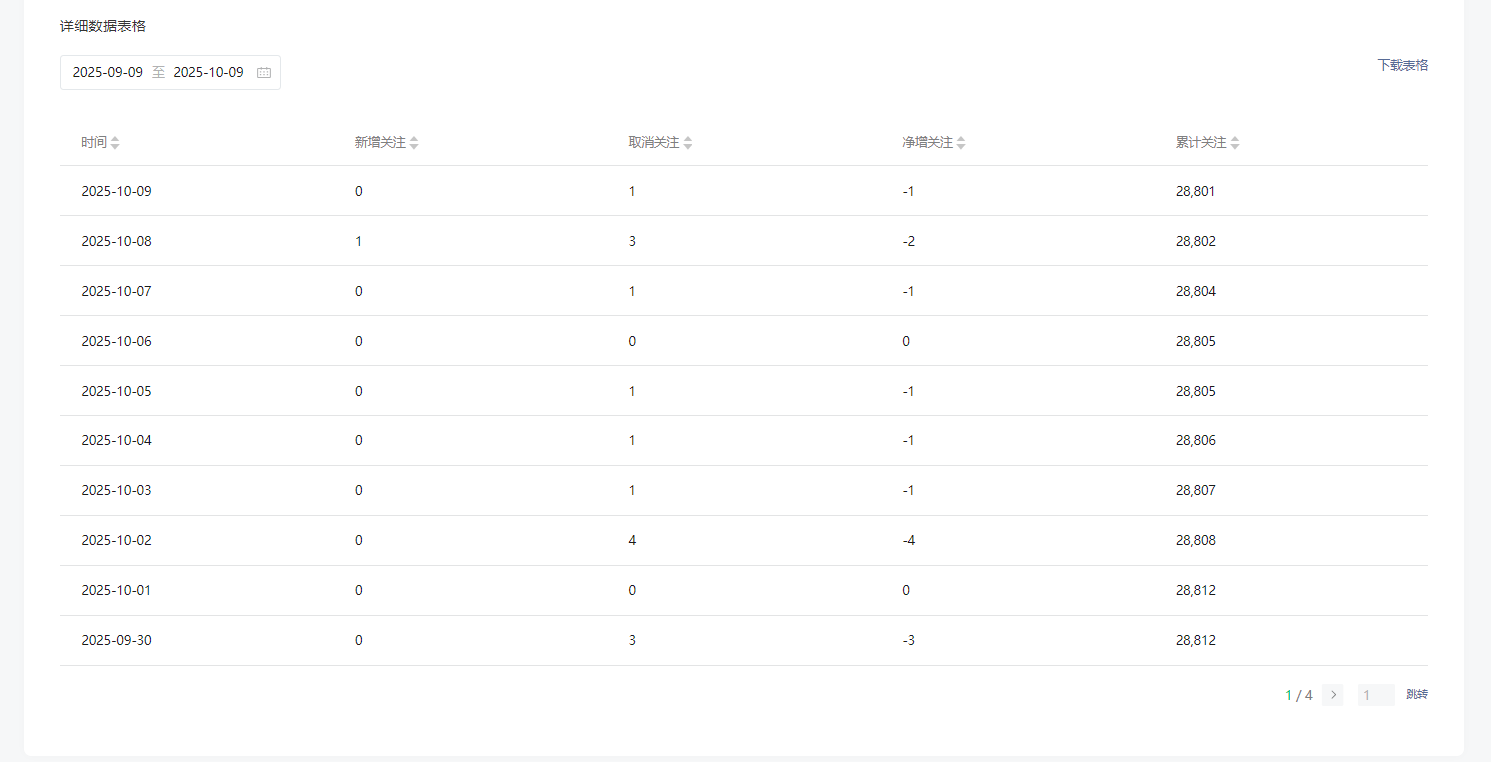
Task: Open end date 2025-10-09 picker
Action: tap(208, 73)
